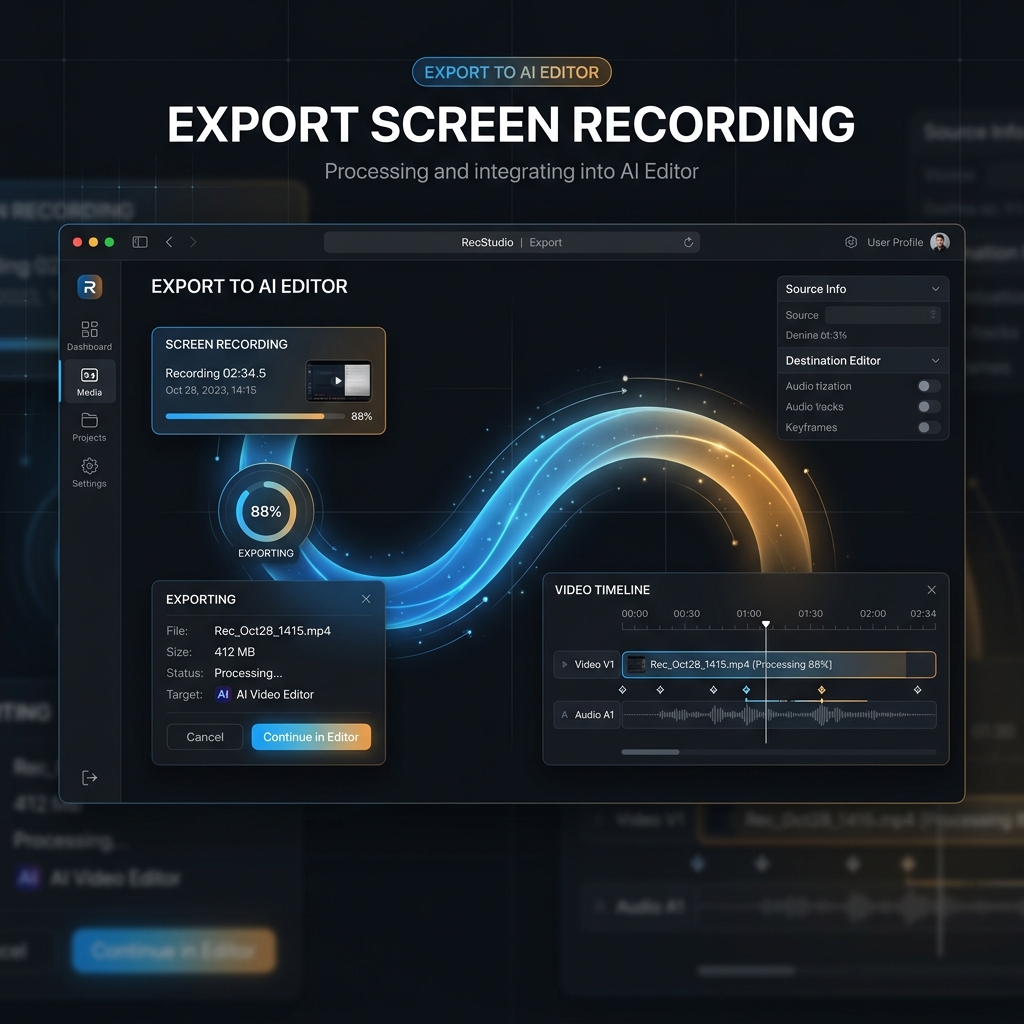Toggle the Audio tization switch
1024x1024 pixels.
point(929,386)
